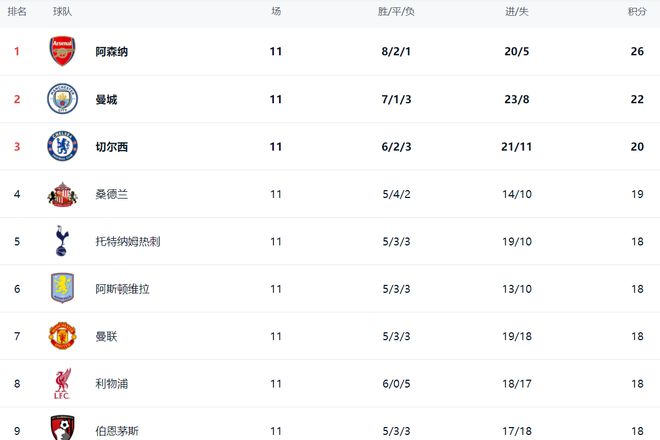Click the Tottenham Hotspur crest
This screenshot has height=440, width=660.
pyautogui.click(x=62, y=241)
